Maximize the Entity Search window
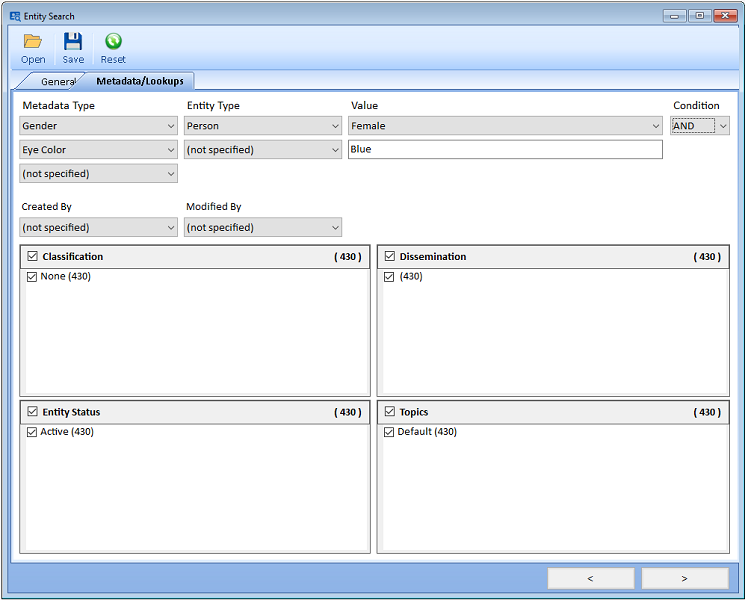This screenshot has width=745, height=600. tap(699, 16)
